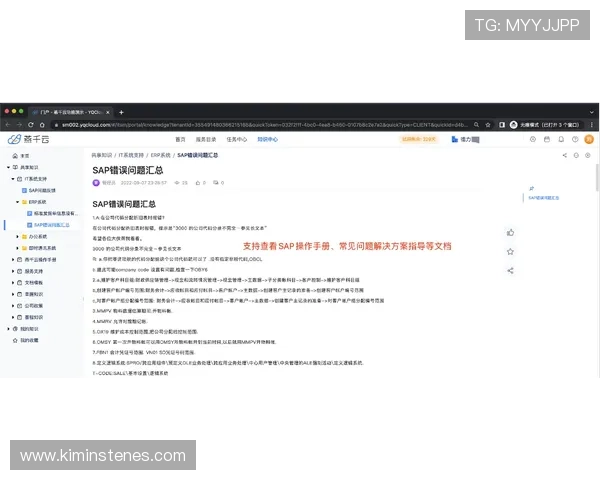Open the tenant switcher beside trial badge
This screenshot has height=480, width=600.
coord(465,139)
